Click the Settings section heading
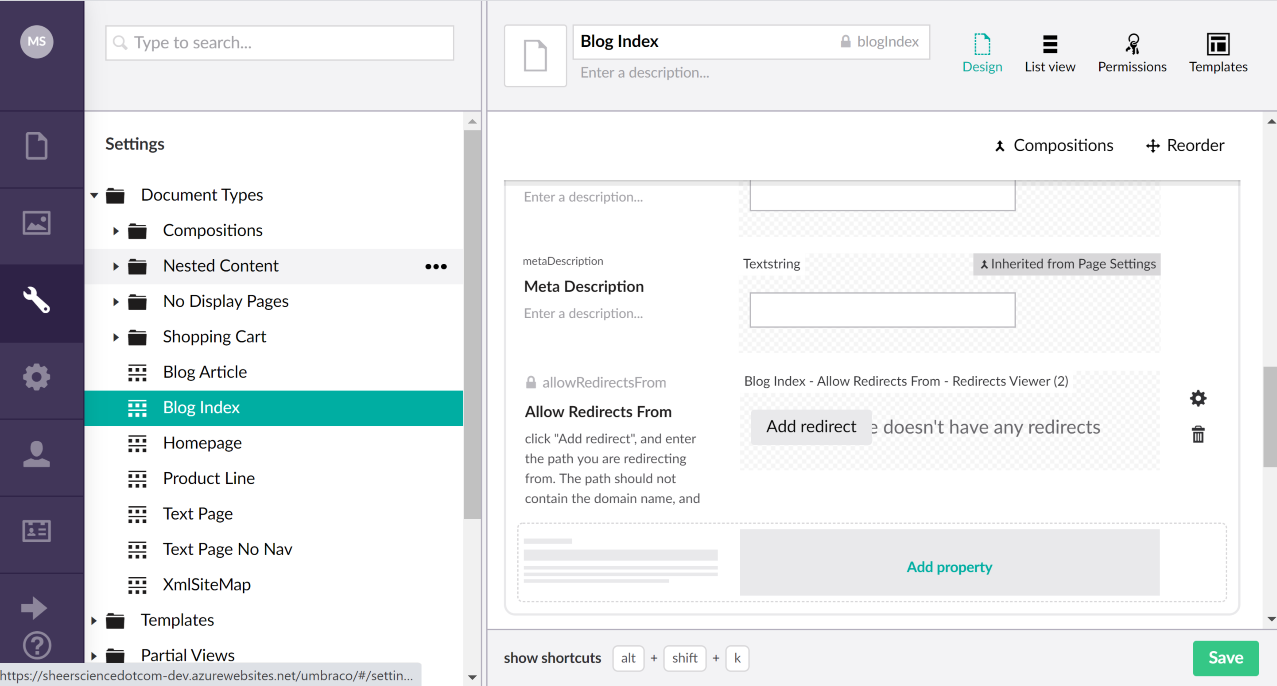 coord(135,144)
